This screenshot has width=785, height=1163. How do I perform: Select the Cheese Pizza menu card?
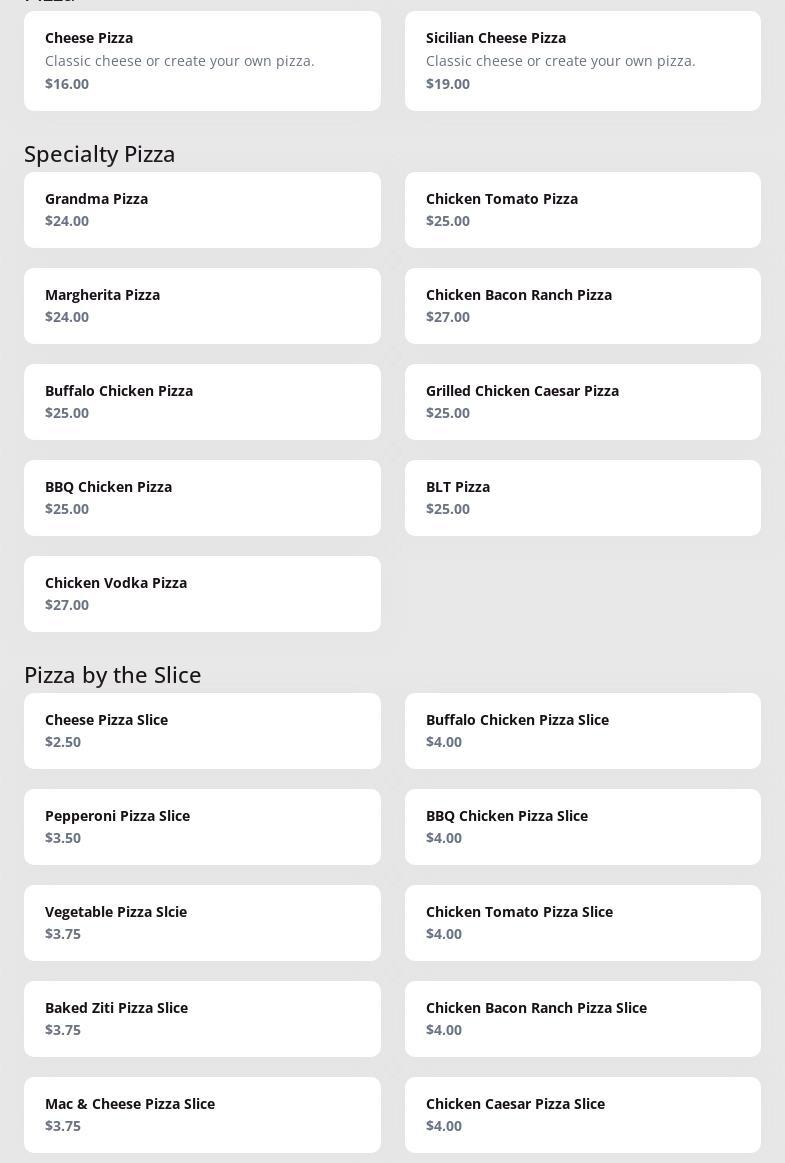202,61
